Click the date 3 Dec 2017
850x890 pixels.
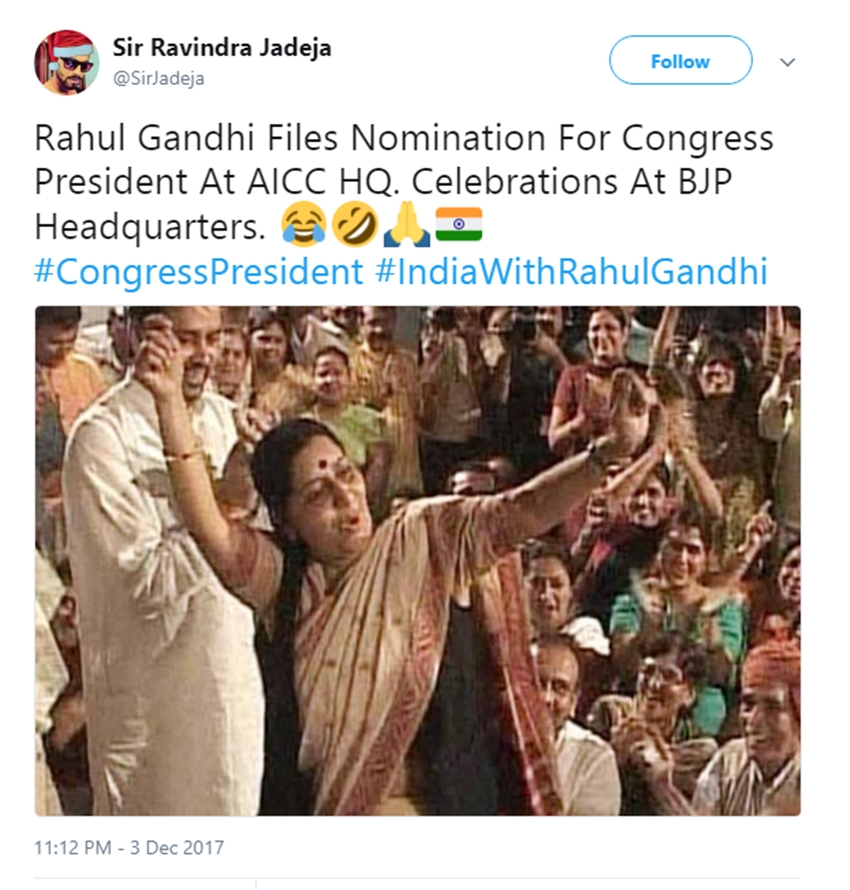coord(179,848)
